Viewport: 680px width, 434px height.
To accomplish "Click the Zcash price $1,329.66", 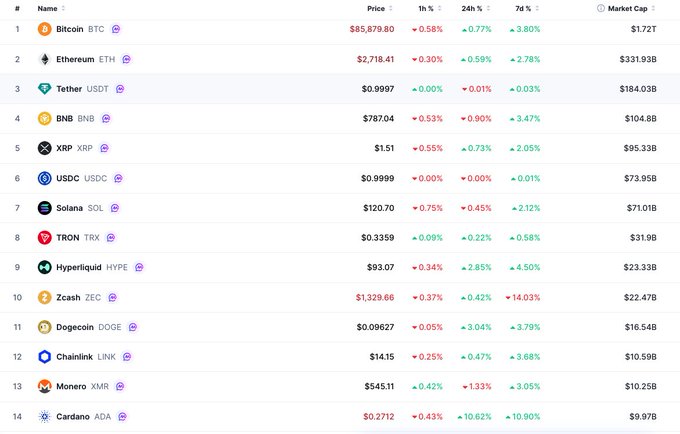I will pos(375,297).
